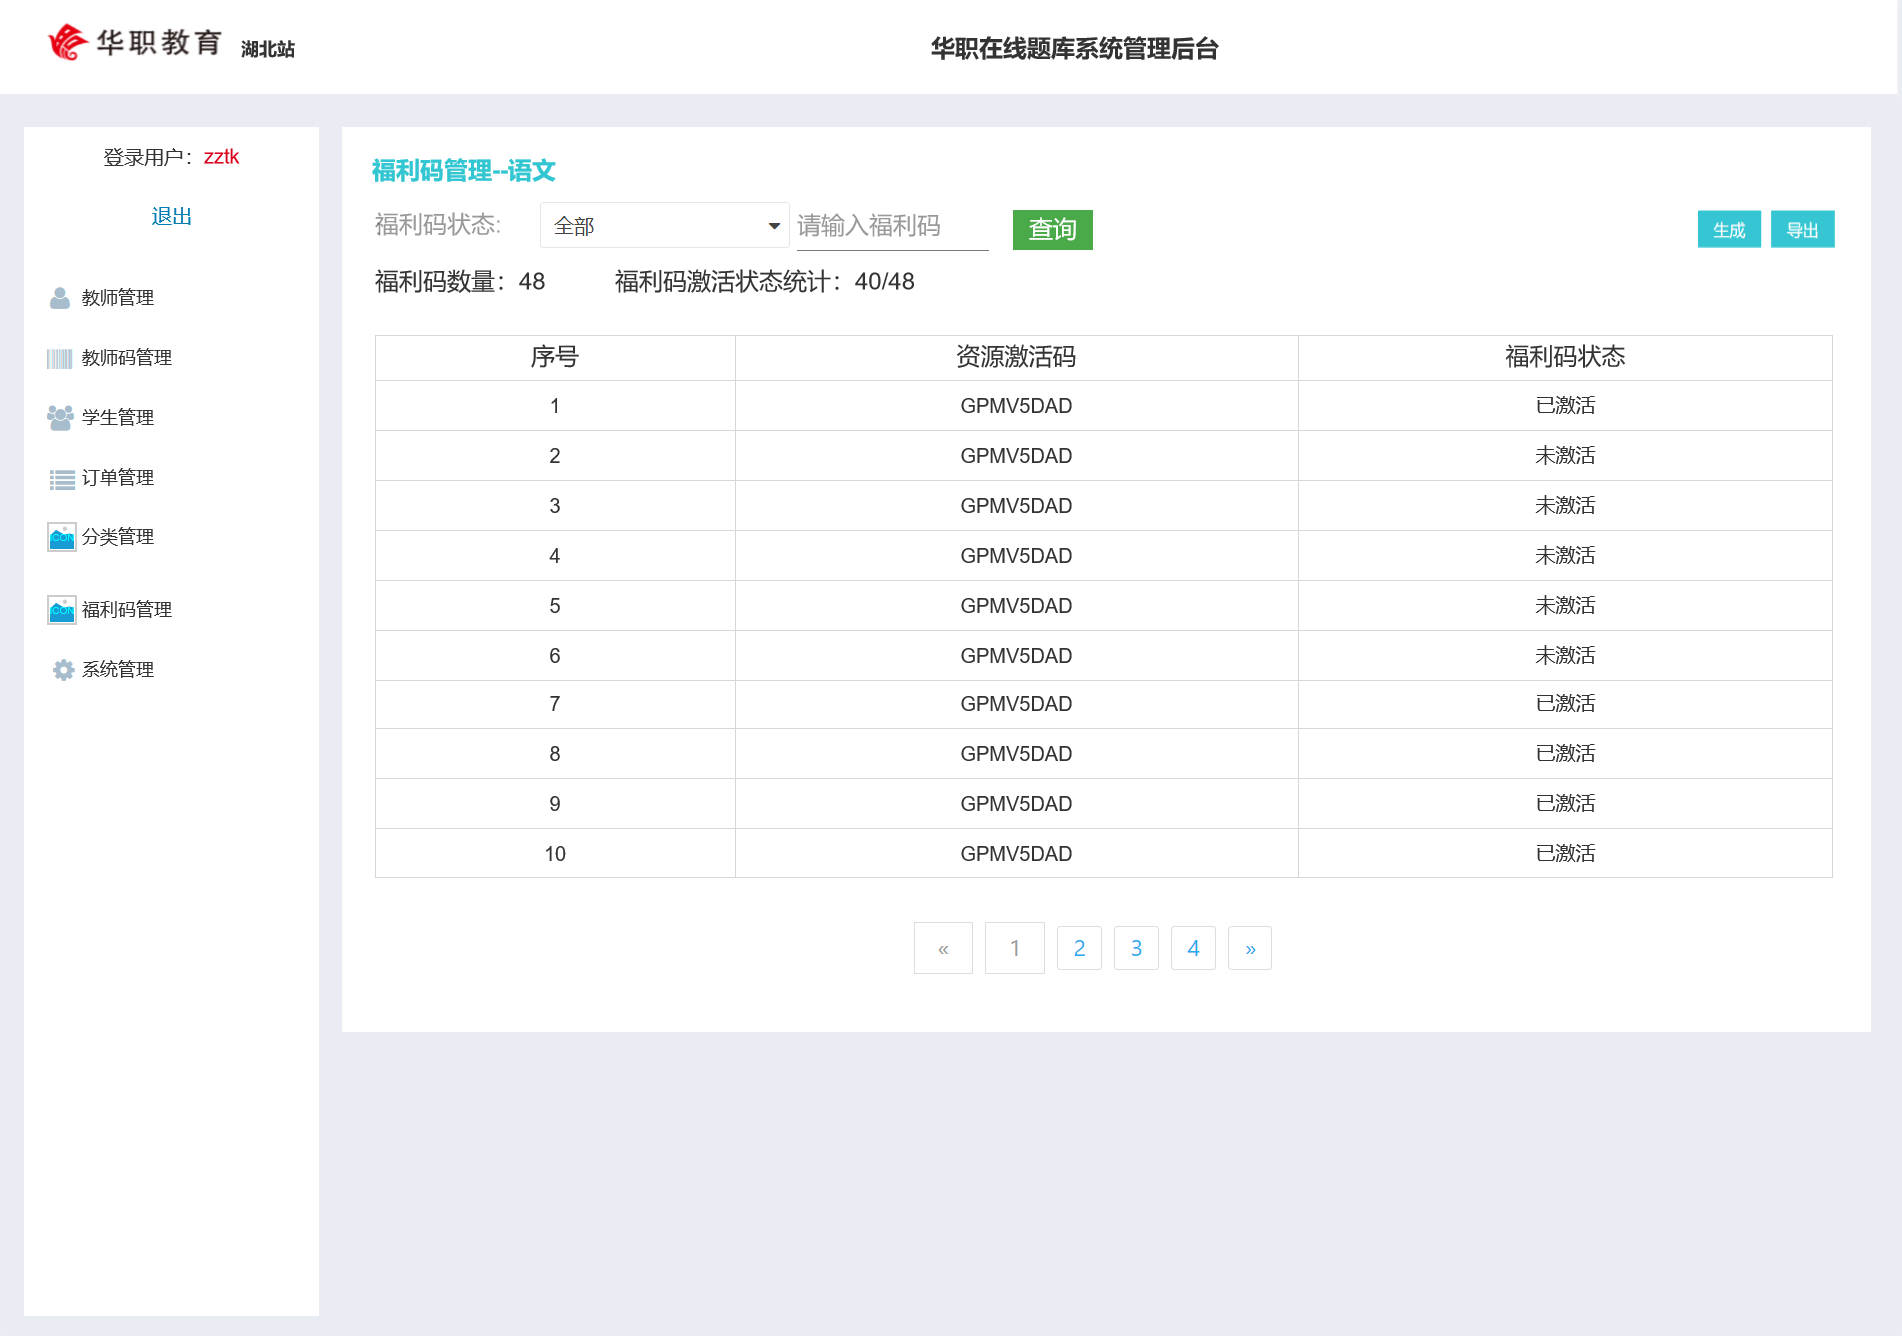
Task: Click the 学生管理 group icon
Action: (x=60, y=418)
